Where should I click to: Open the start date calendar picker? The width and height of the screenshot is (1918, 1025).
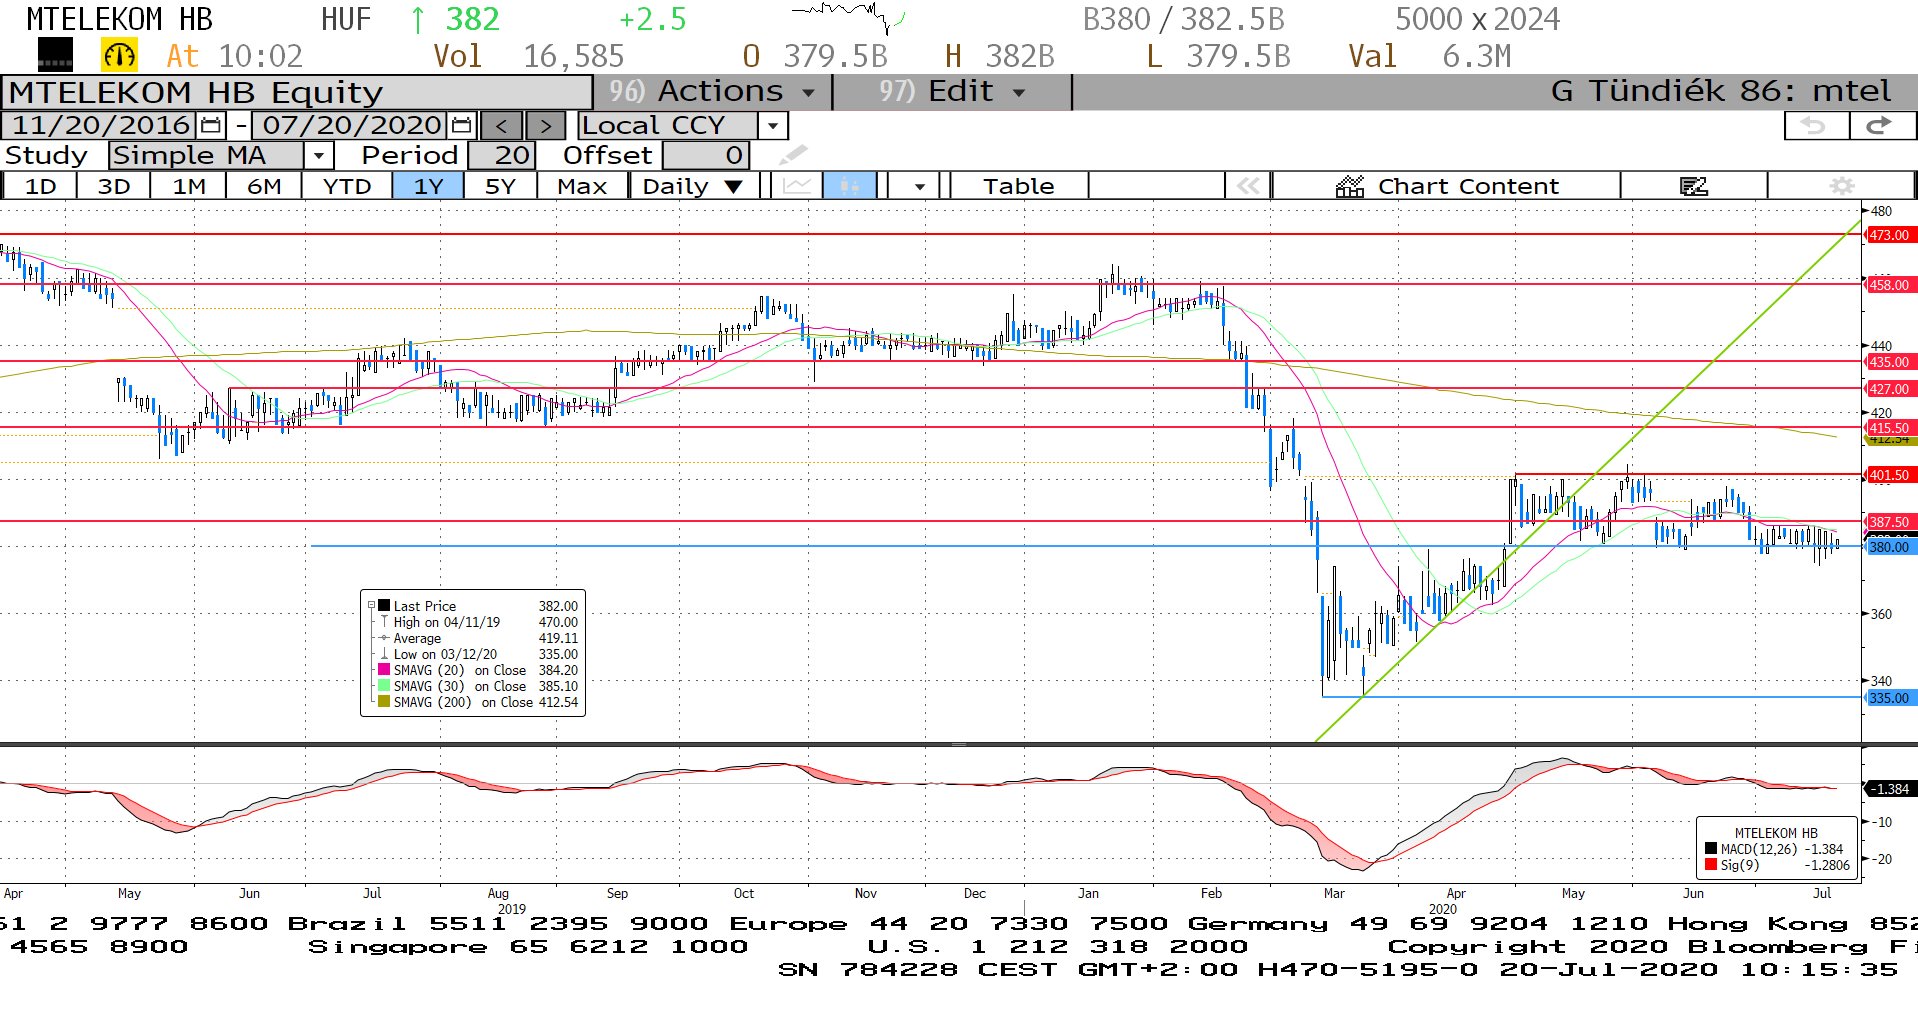[x=211, y=126]
